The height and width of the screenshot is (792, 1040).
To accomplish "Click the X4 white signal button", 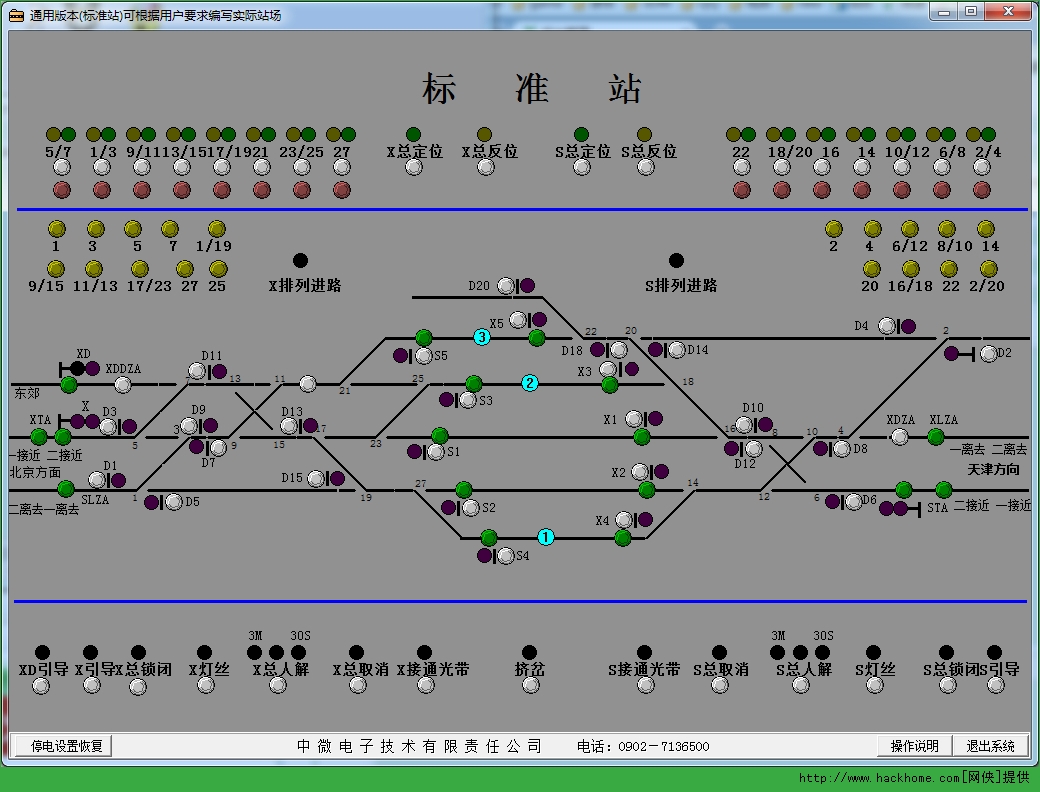I will (624, 519).
